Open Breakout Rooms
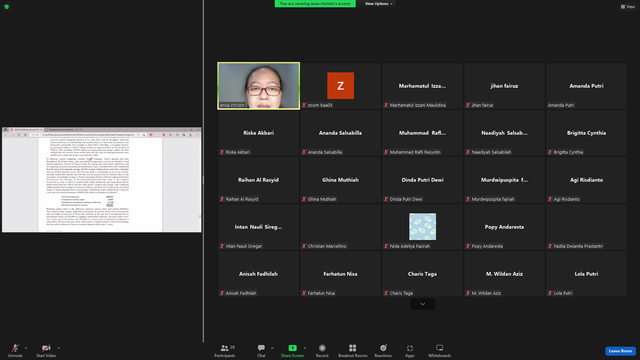 point(352,350)
